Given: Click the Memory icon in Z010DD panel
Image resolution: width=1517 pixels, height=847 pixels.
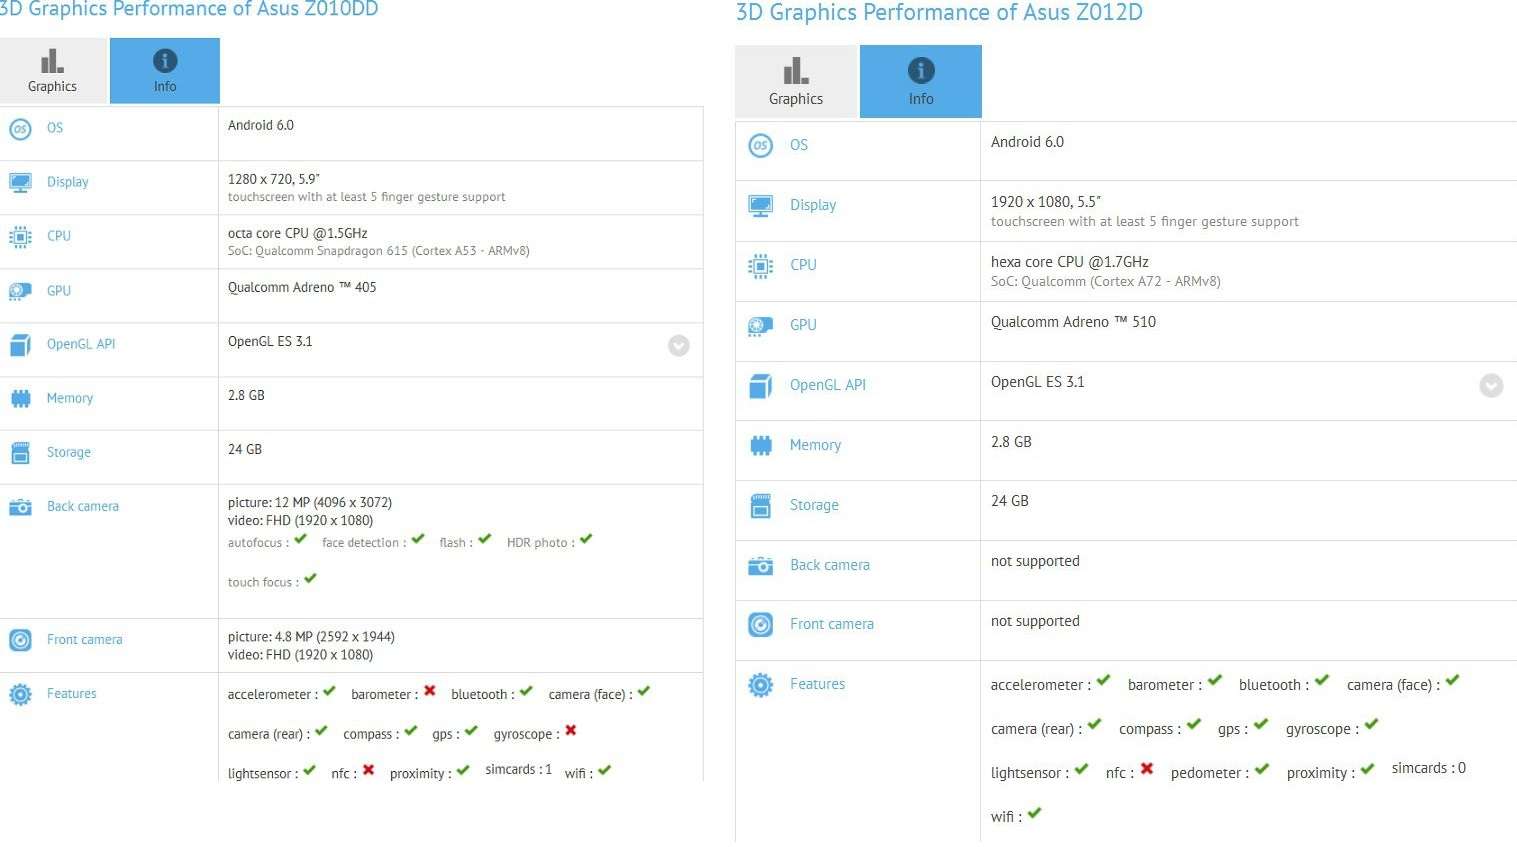Looking at the screenshot, I should point(20,399).
